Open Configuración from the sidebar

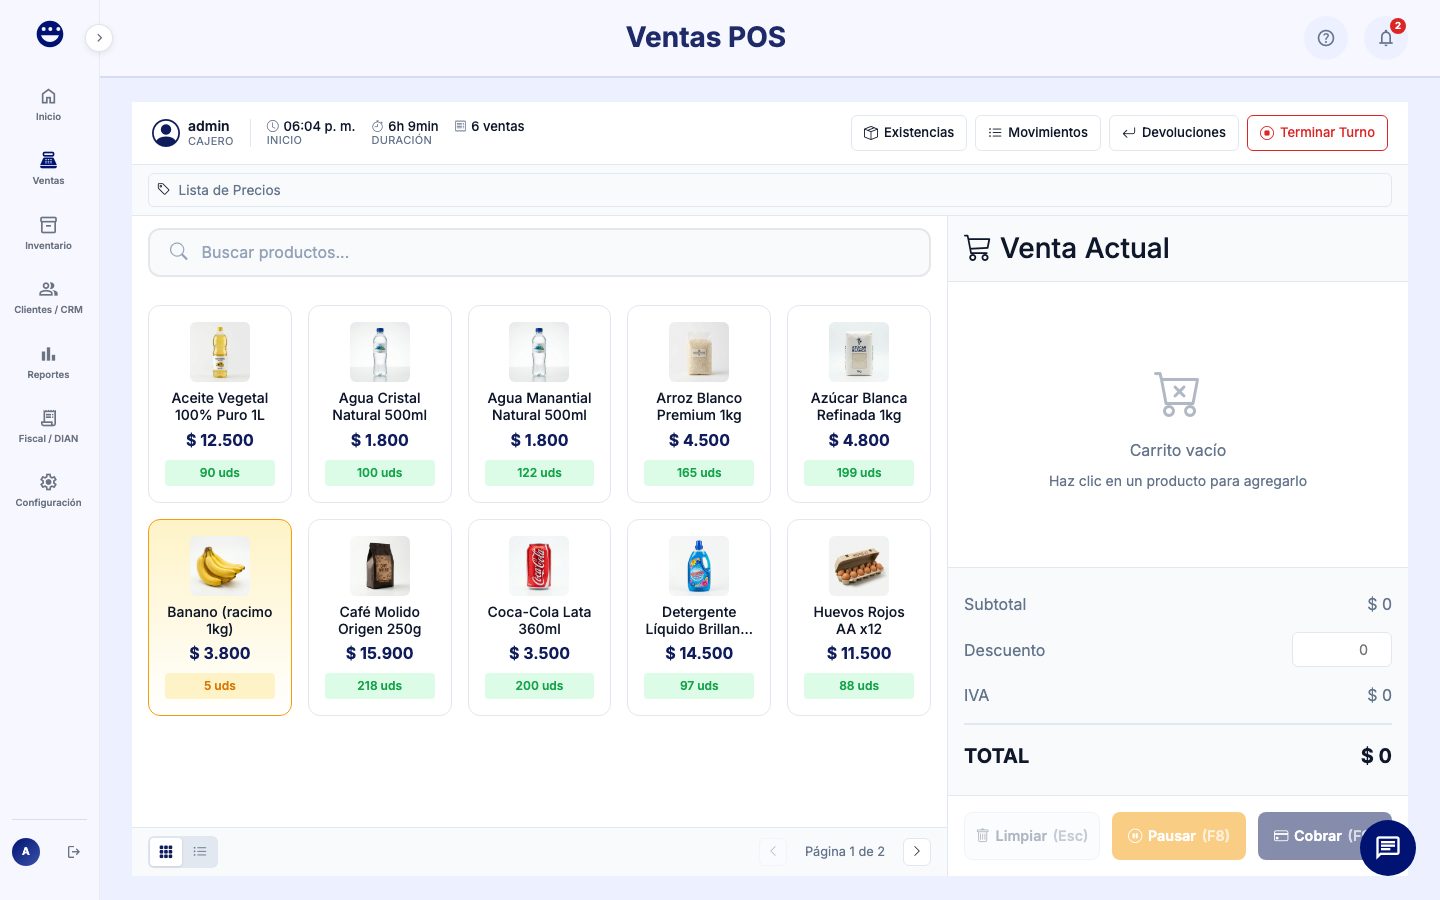click(x=48, y=490)
